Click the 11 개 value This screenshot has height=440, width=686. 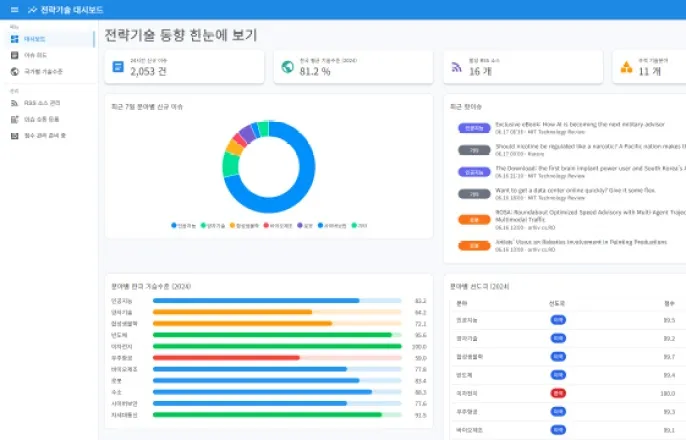click(x=649, y=71)
